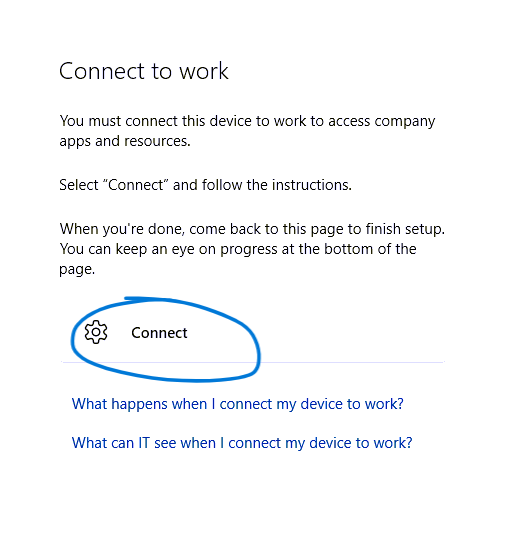Click 'apps and resources.' text line
The image size is (522, 548).
click(125, 141)
